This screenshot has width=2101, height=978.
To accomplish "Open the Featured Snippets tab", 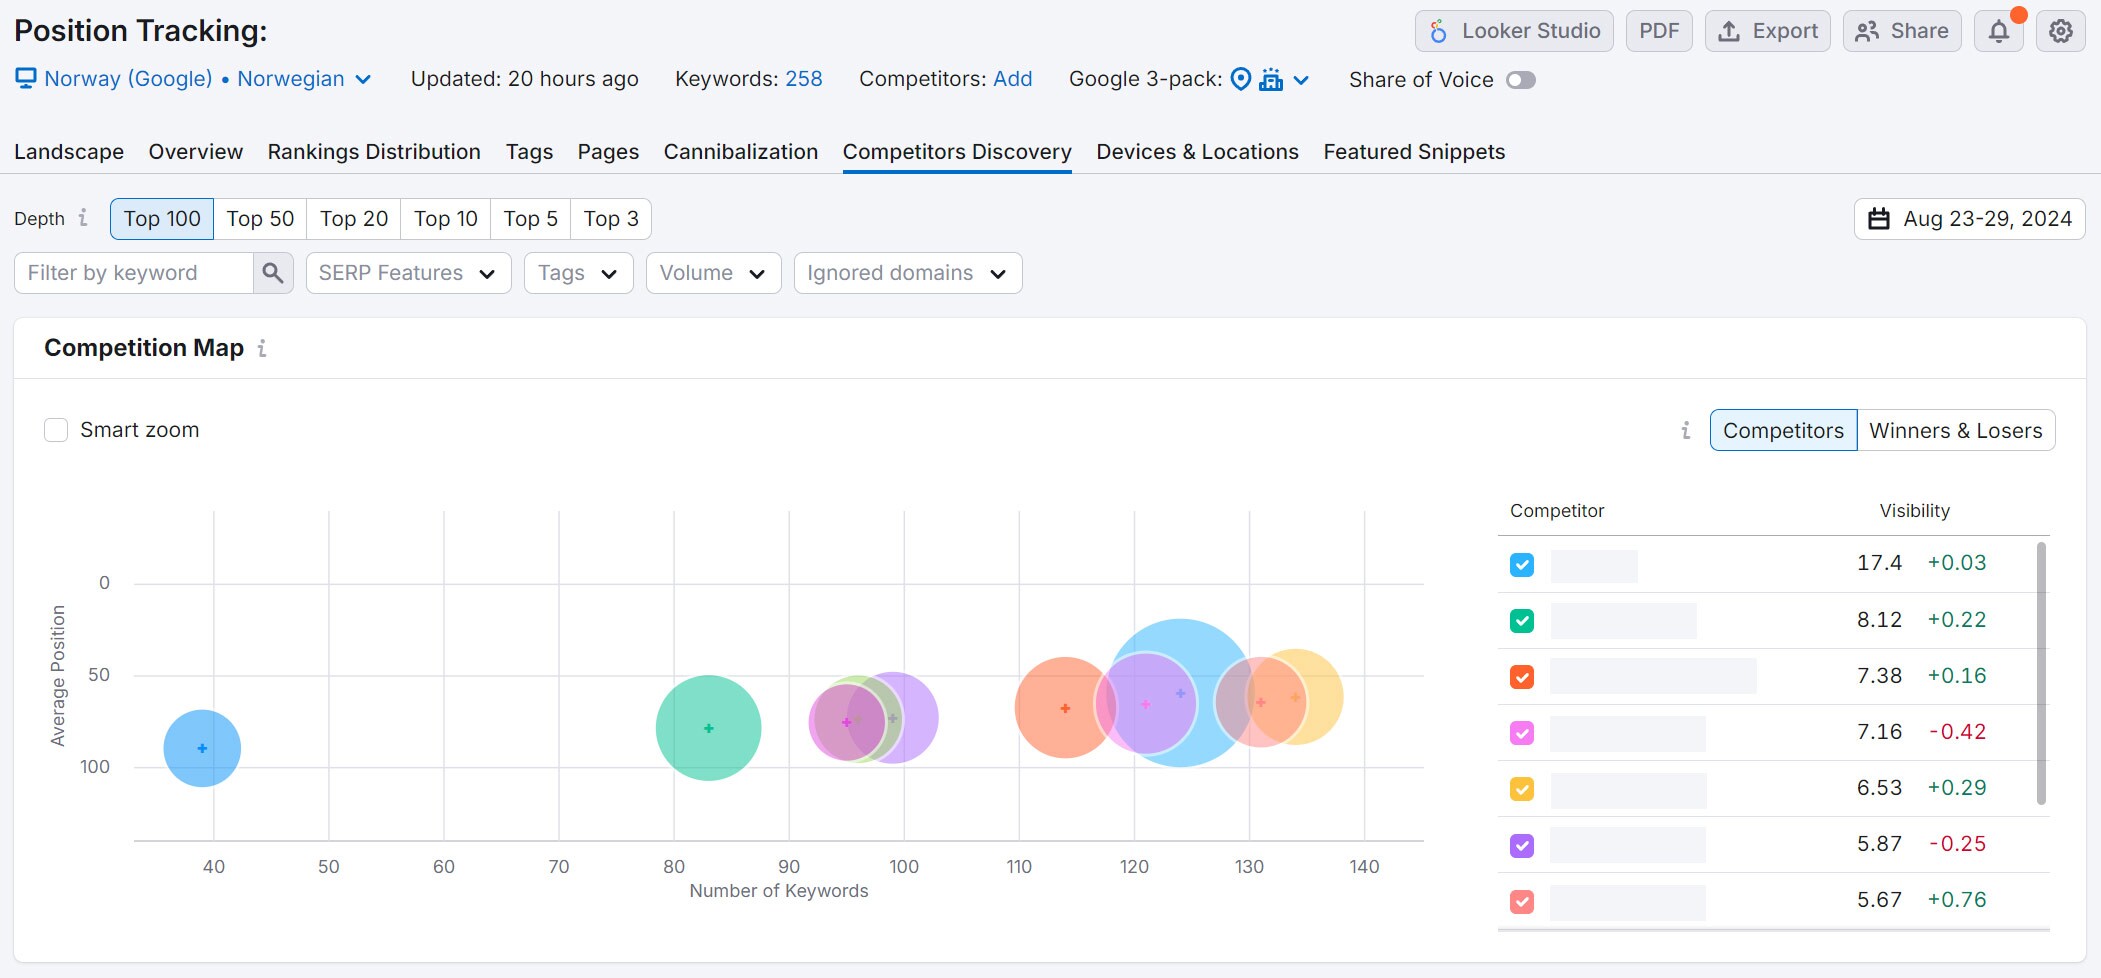I will [x=1413, y=152].
